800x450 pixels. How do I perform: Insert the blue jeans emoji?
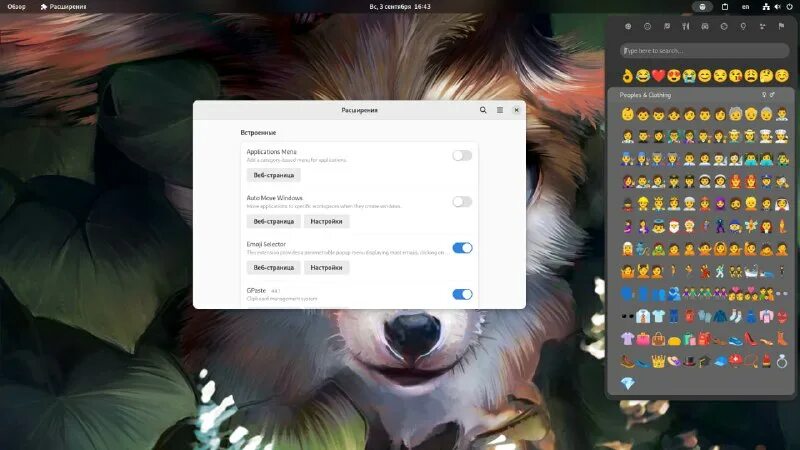674,316
